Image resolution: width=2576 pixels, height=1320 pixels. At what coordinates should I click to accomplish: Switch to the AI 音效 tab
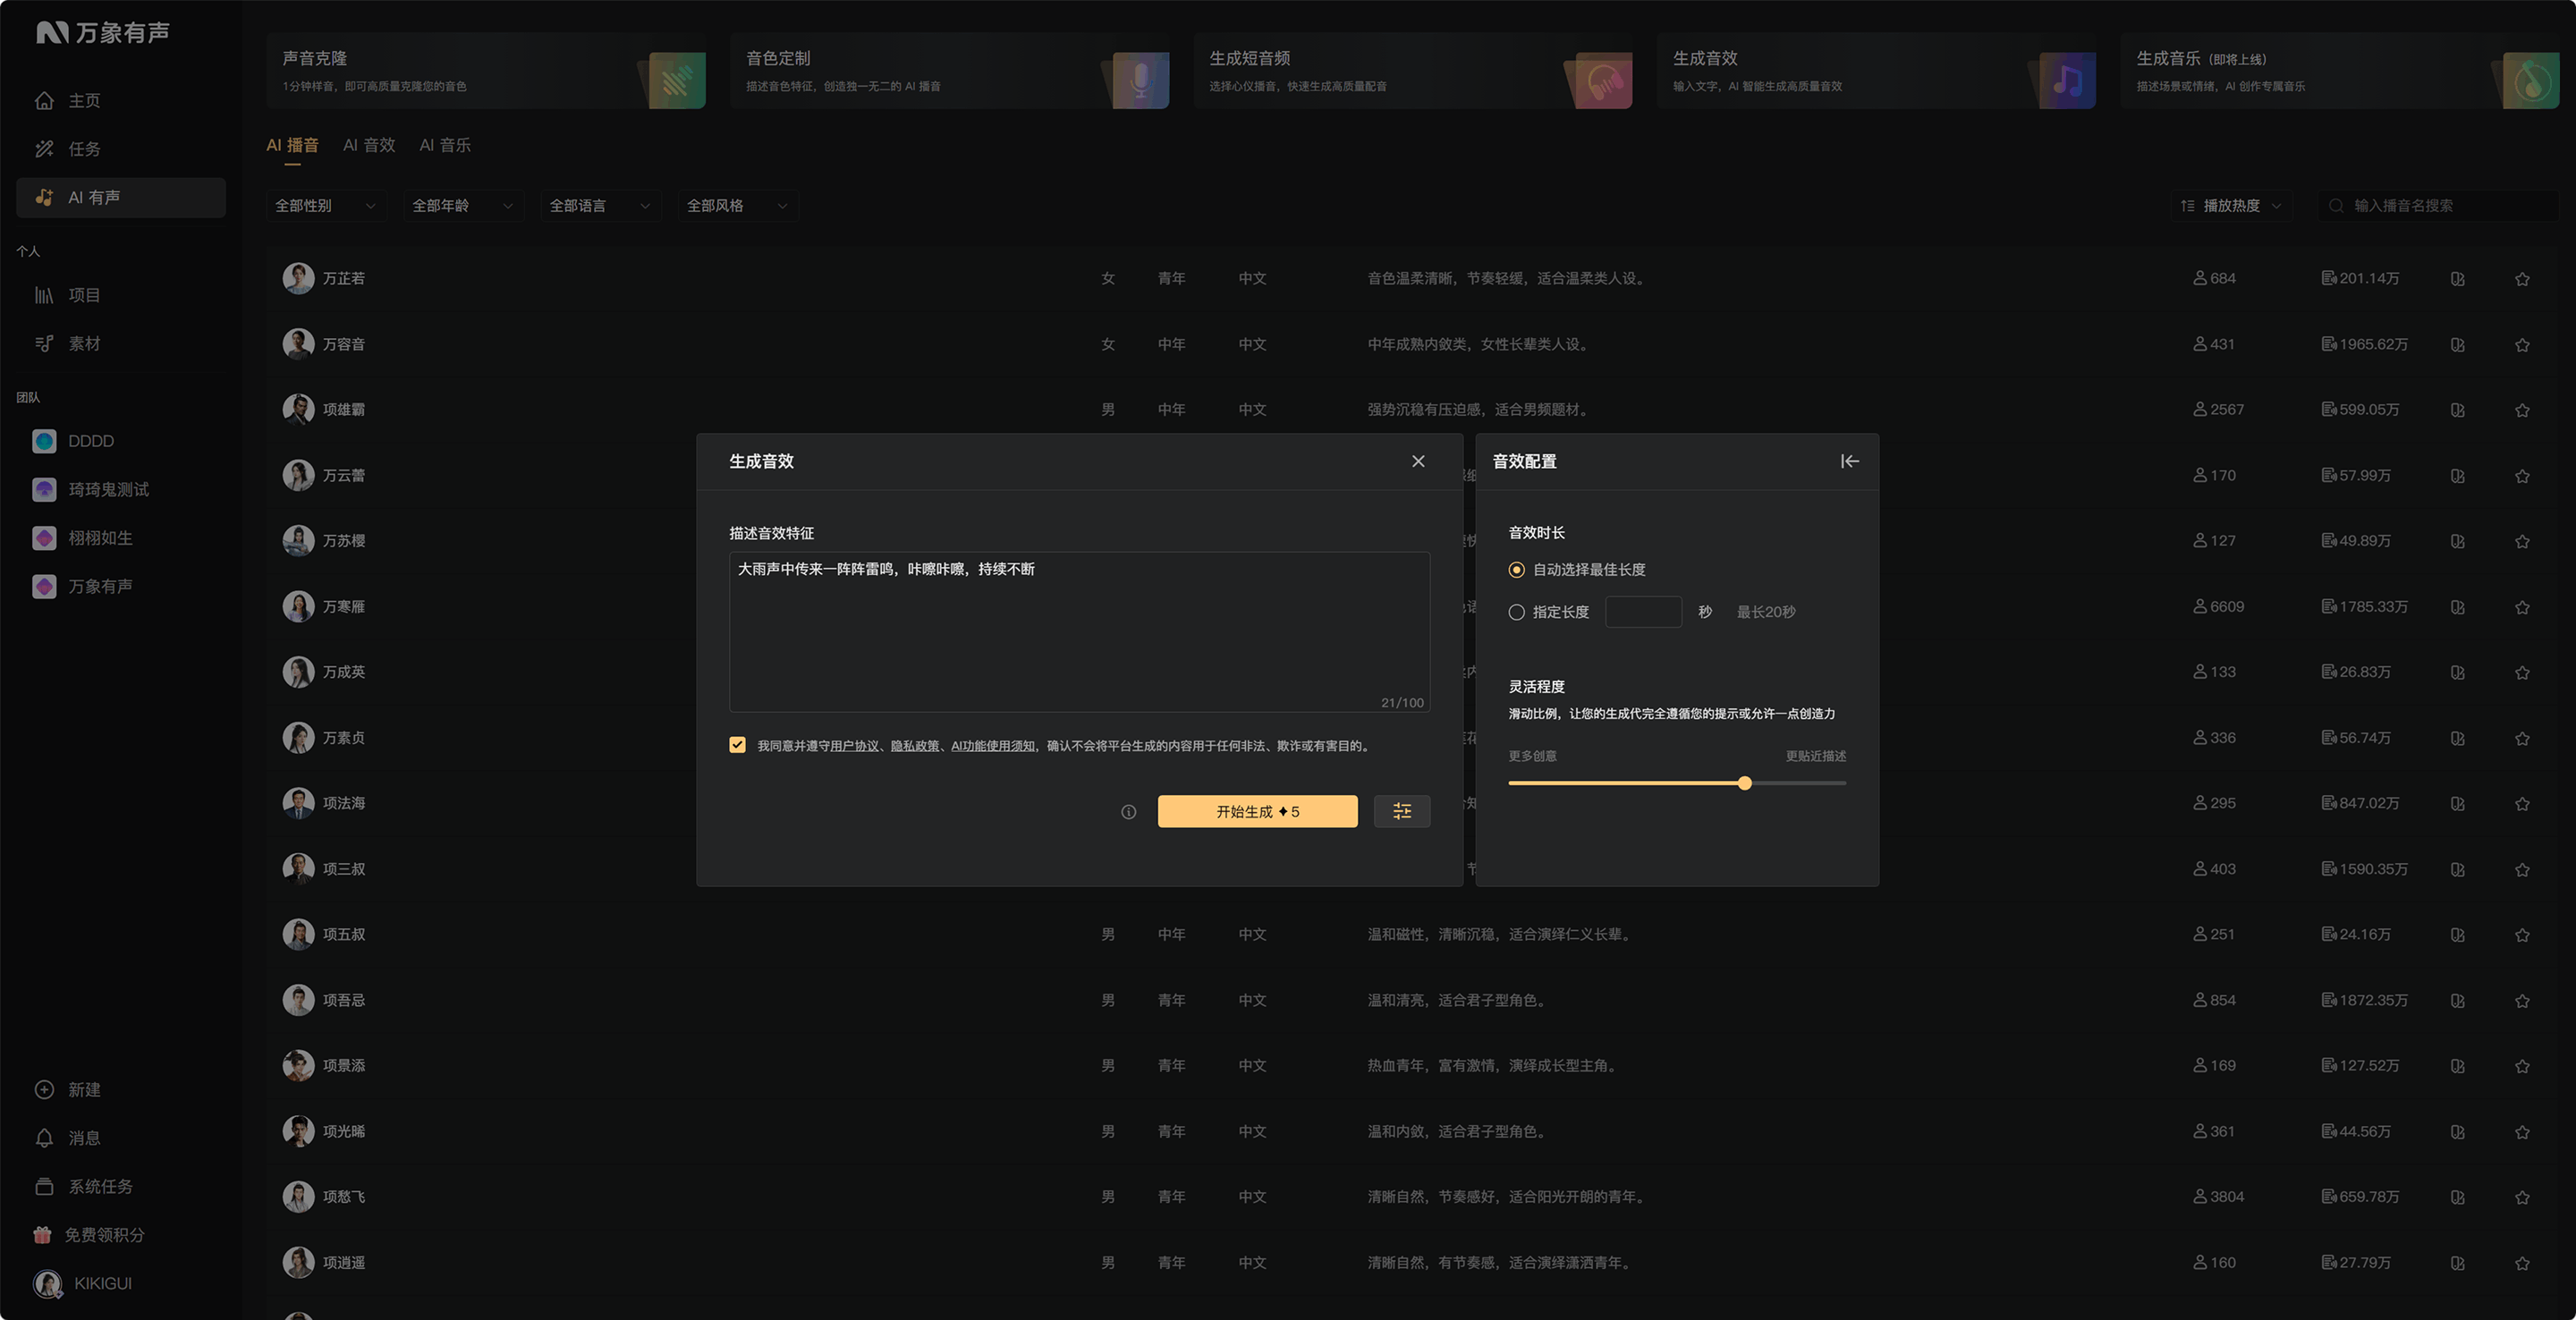coord(369,145)
